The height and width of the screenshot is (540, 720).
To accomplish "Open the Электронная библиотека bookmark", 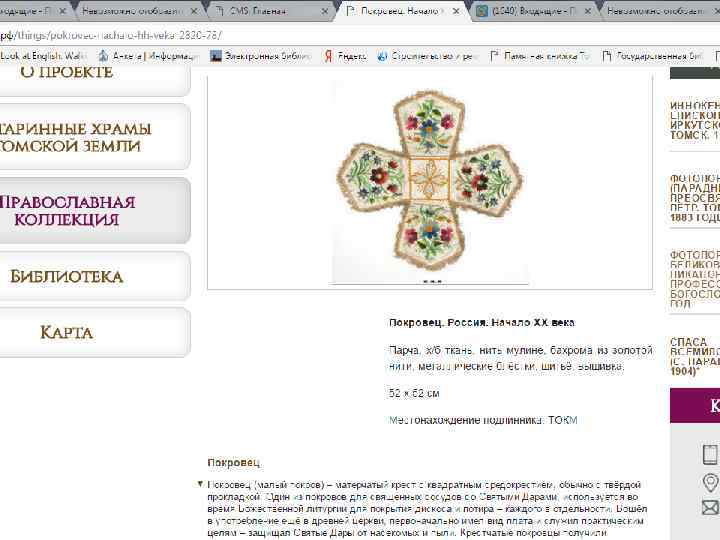I will point(261,56).
